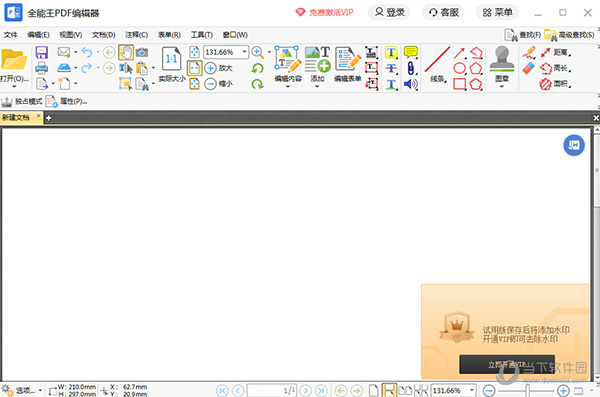Screen dimensions: 600x397
Task: Open the 注释(C) menu
Action: point(137,35)
